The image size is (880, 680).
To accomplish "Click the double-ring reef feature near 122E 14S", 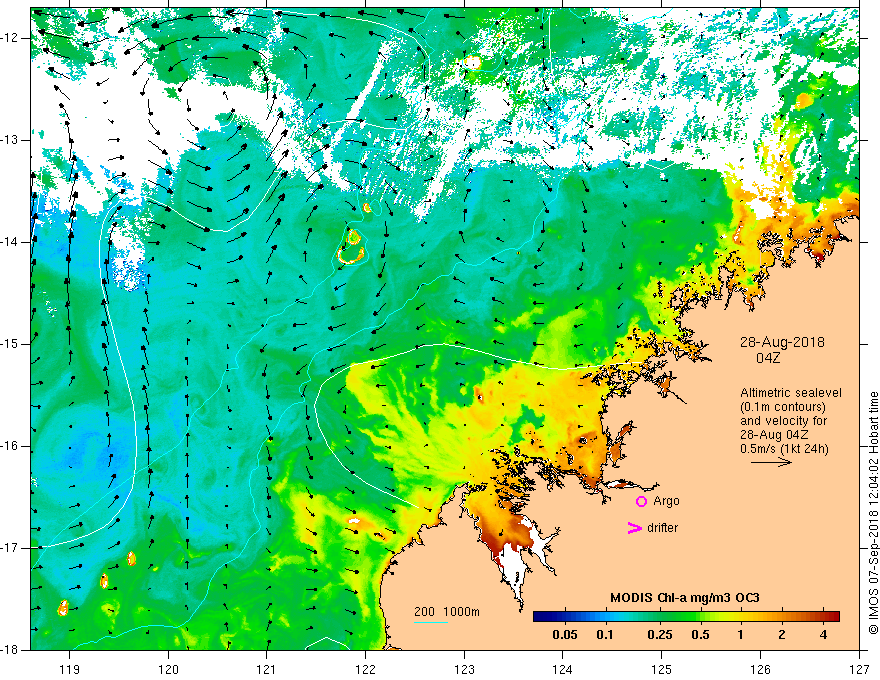I will click(352, 246).
